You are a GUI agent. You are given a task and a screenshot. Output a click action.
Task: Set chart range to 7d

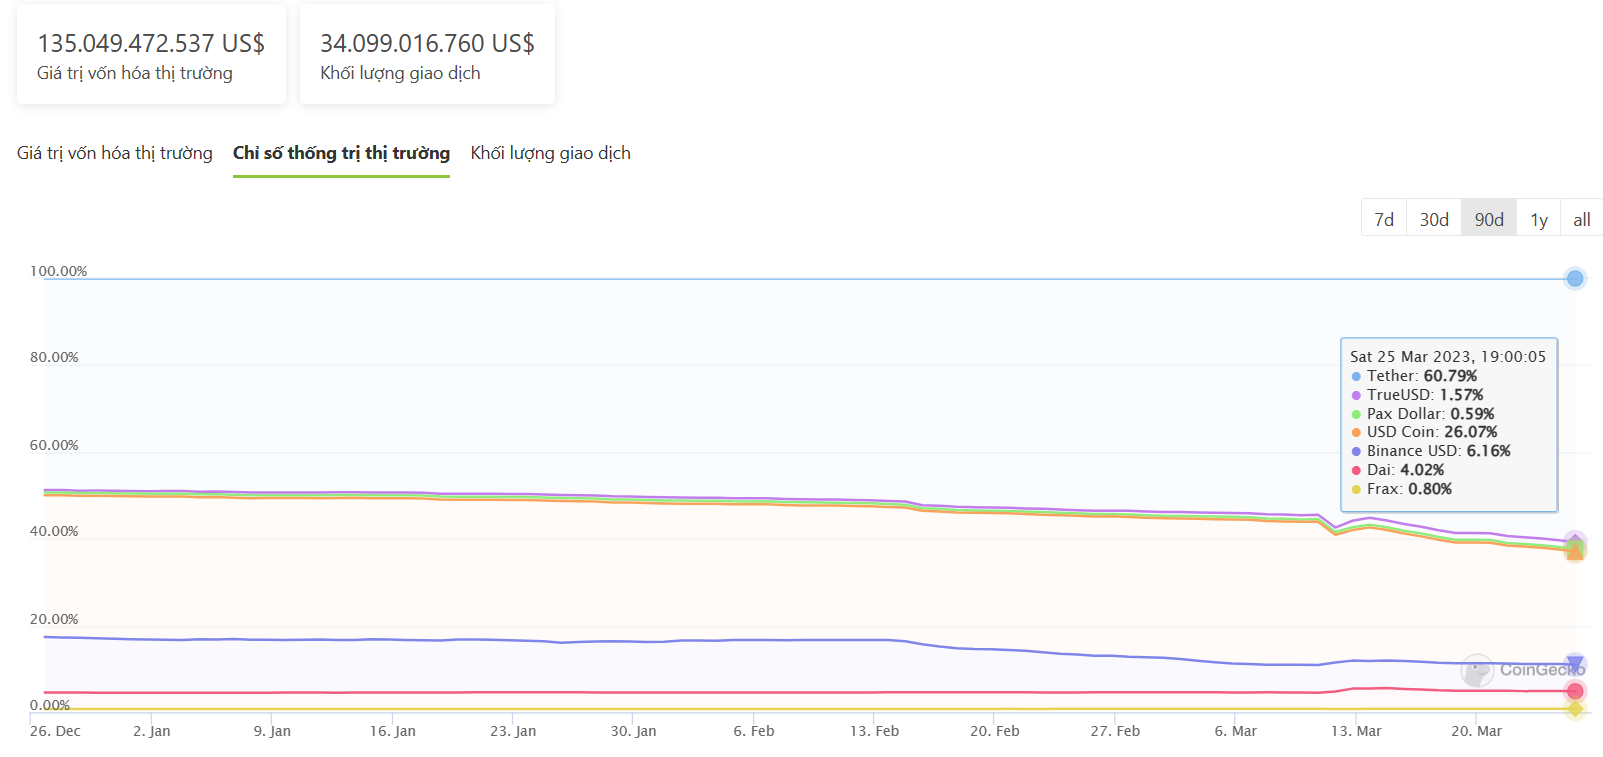tap(1384, 219)
